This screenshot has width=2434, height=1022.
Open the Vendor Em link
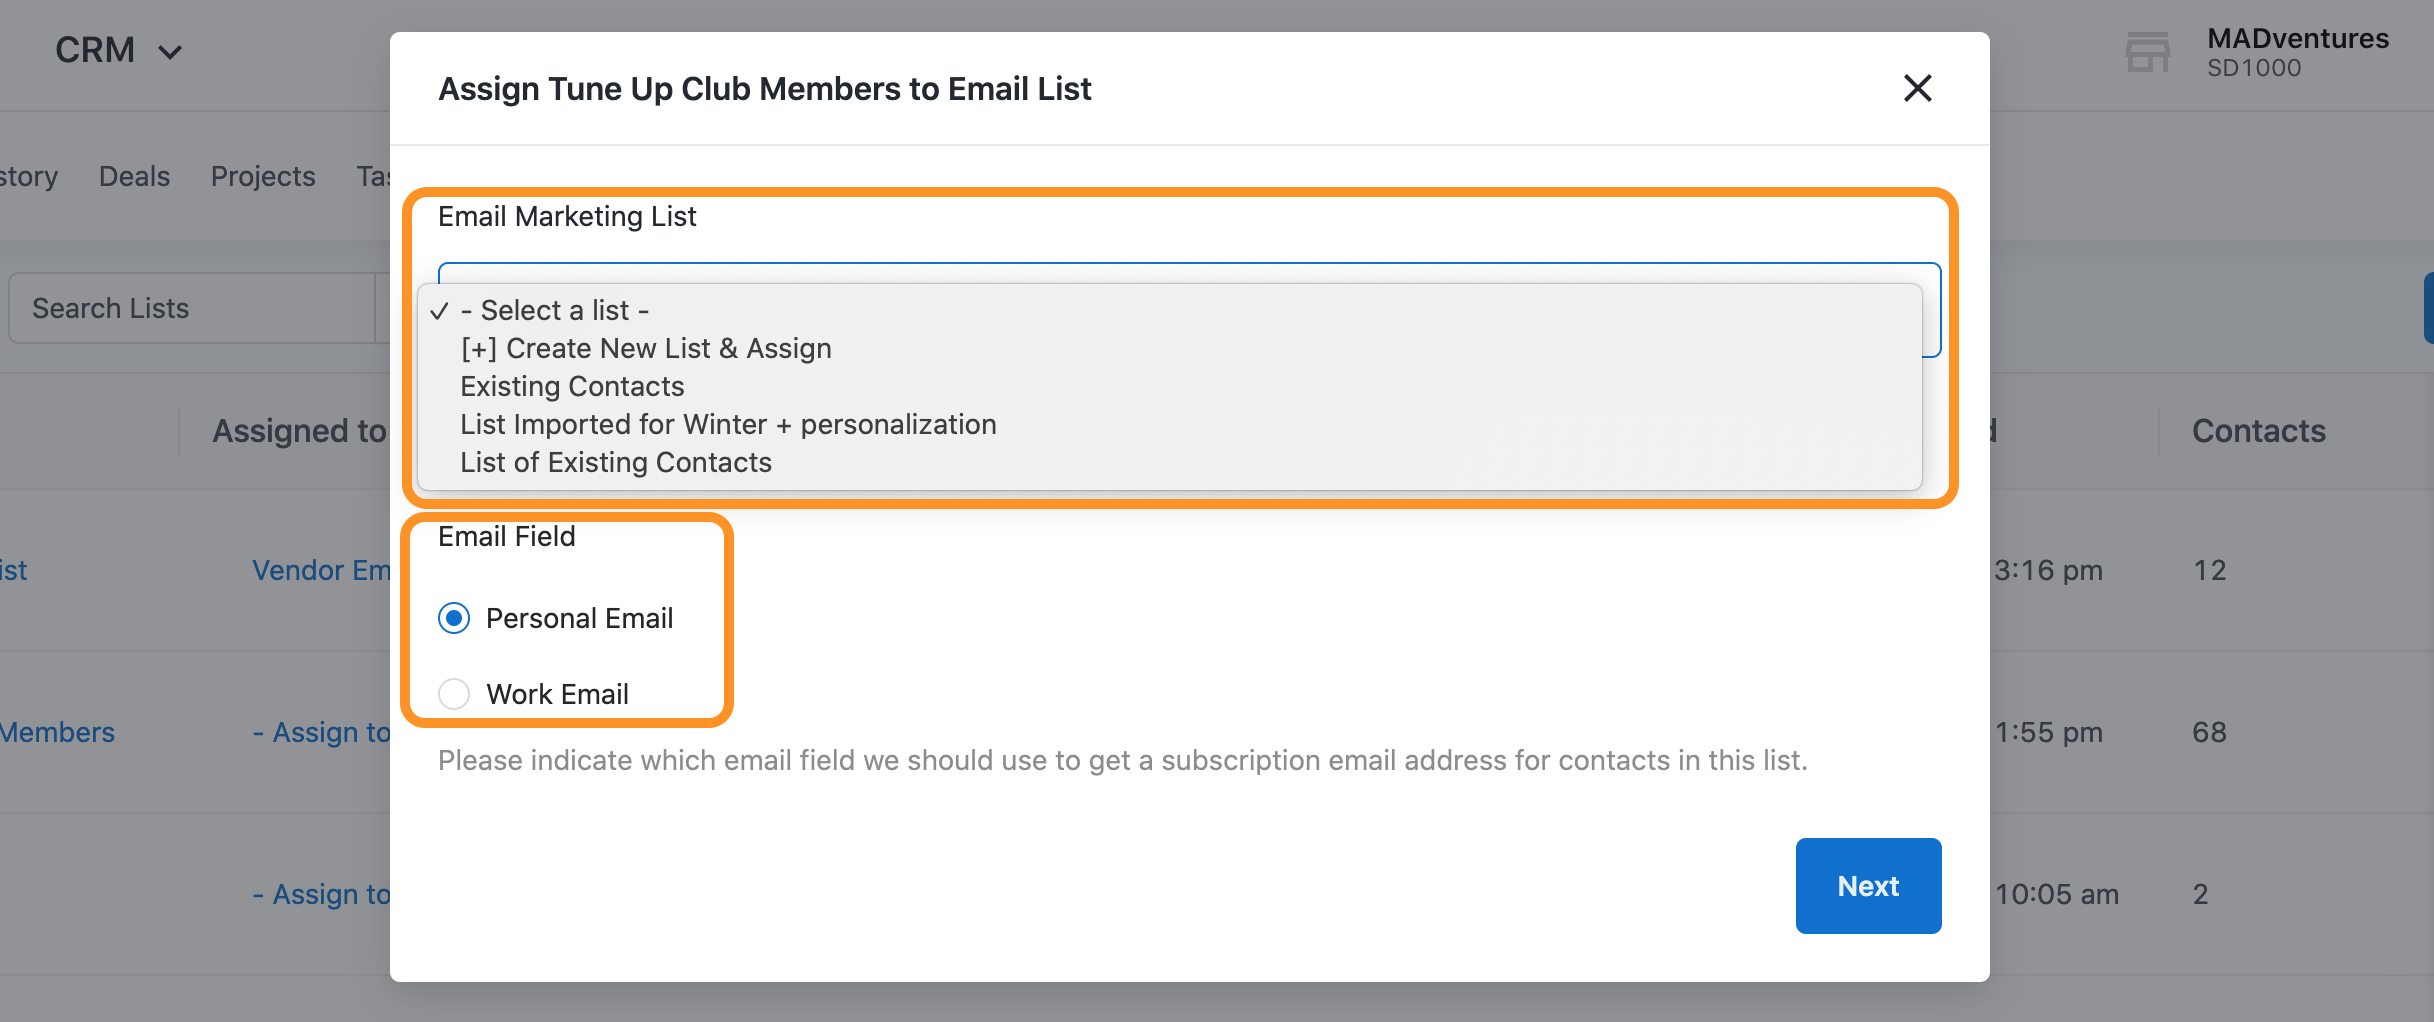(x=320, y=570)
